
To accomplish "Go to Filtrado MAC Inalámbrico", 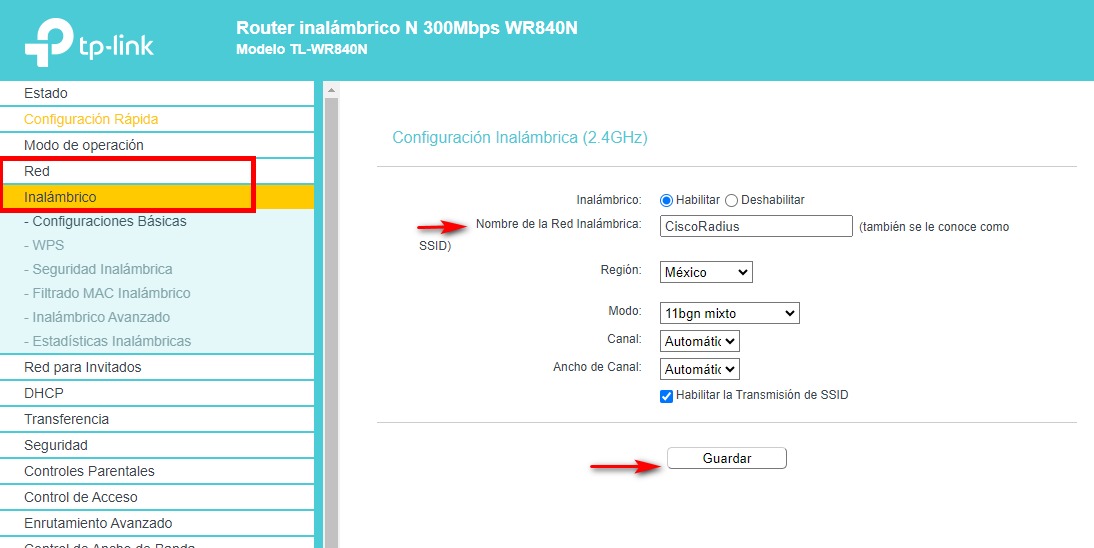I will coord(111,293).
